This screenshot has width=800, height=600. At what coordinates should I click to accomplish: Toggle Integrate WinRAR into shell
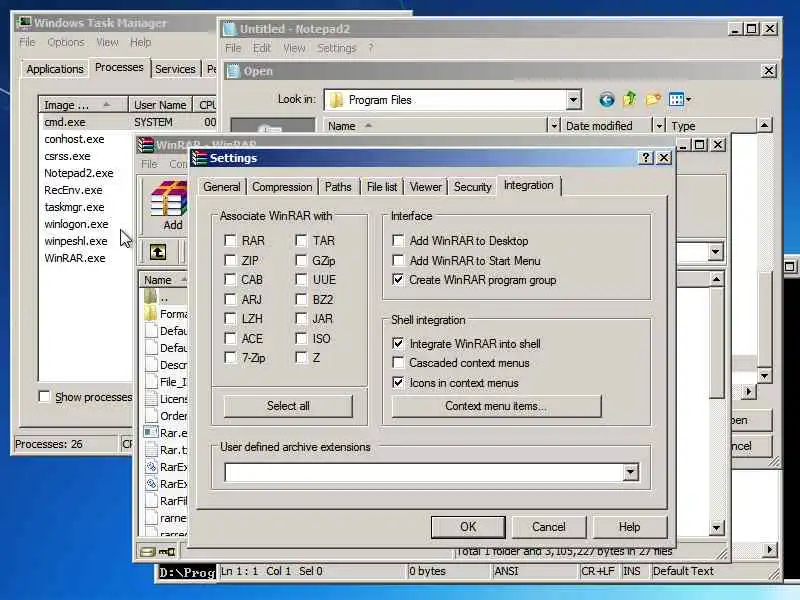click(398, 343)
